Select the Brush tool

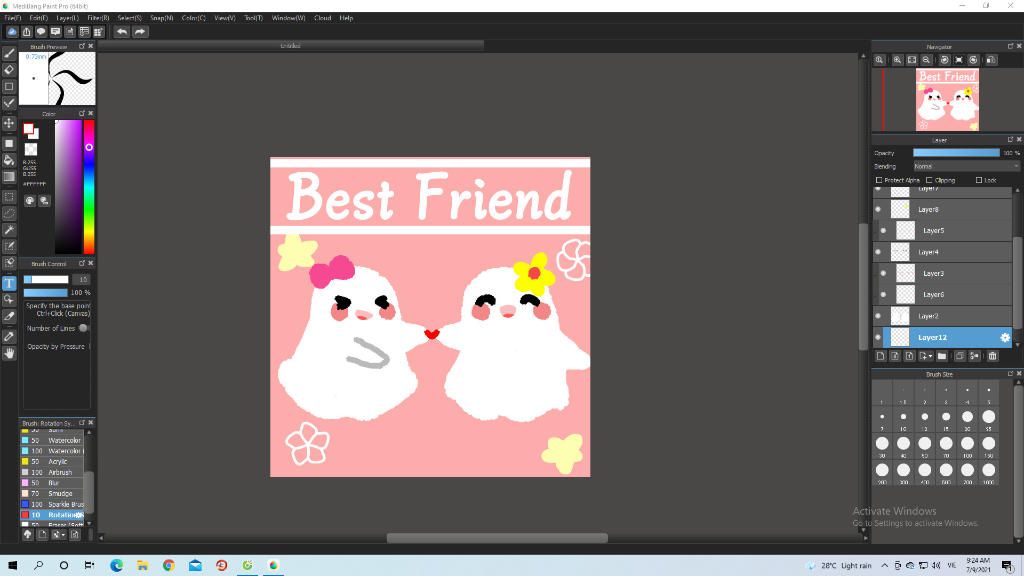[9, 54]
